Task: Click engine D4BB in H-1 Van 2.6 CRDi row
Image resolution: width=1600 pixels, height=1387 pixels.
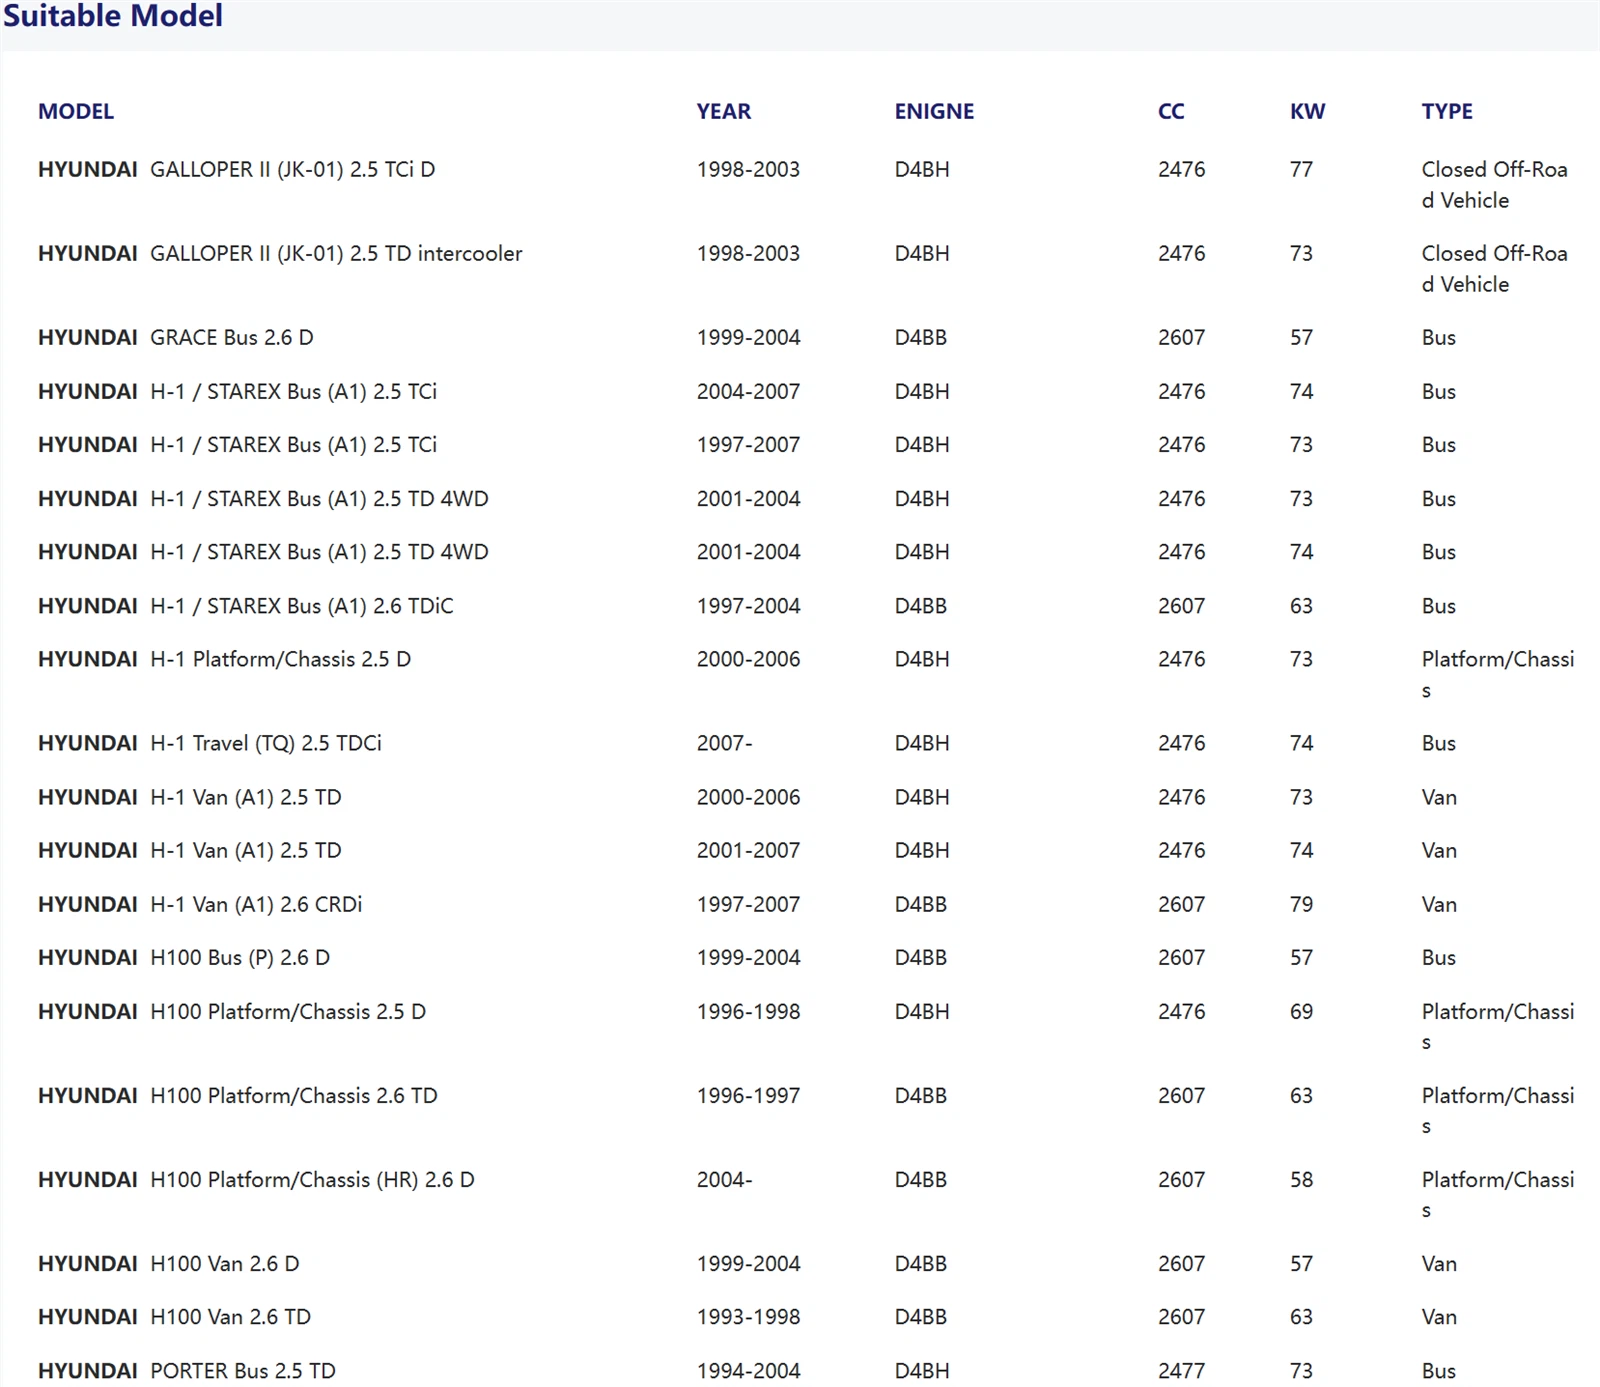Action: tap(921, 904)
